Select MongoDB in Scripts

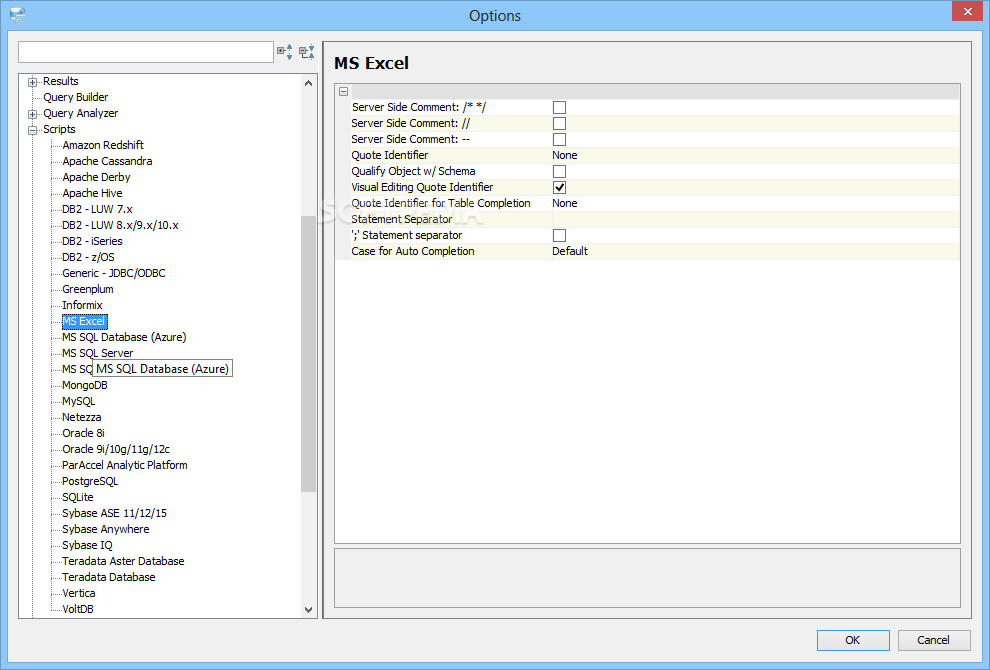click(x=85, y=385)
